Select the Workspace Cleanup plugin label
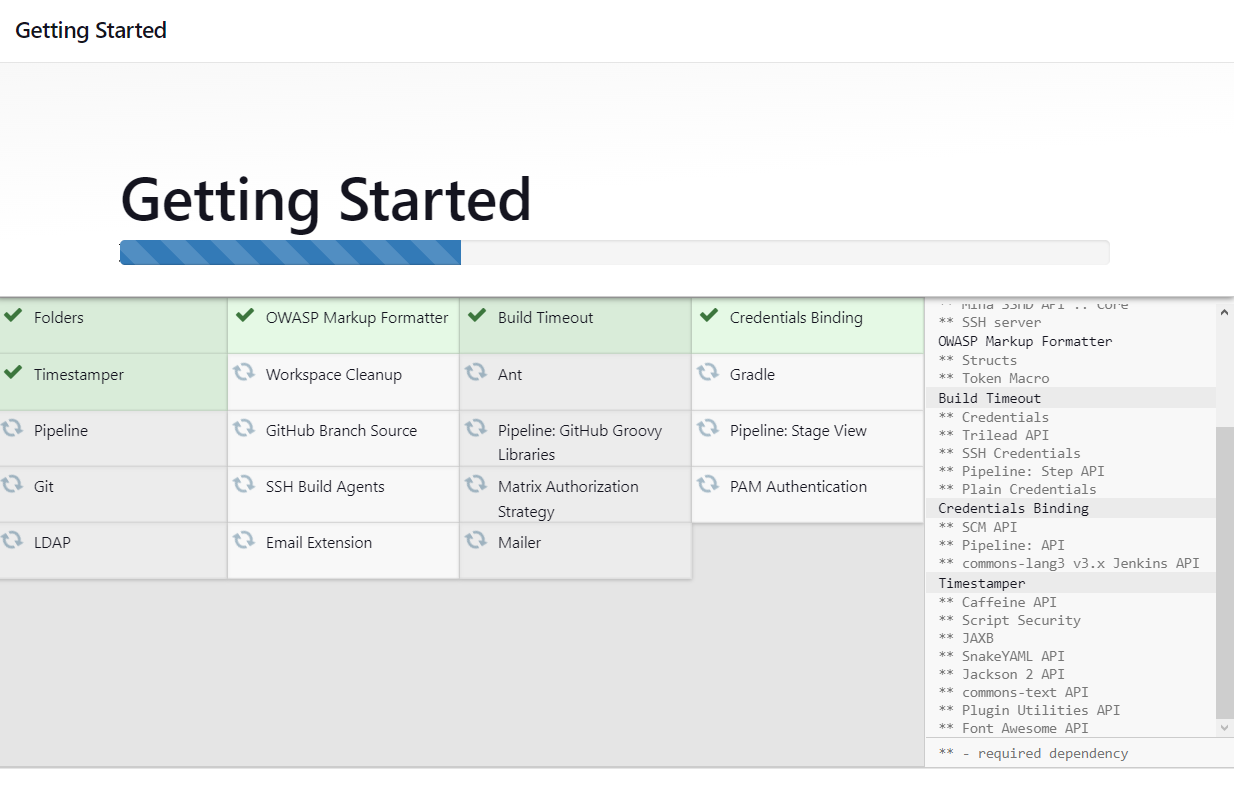 (334, 375)
